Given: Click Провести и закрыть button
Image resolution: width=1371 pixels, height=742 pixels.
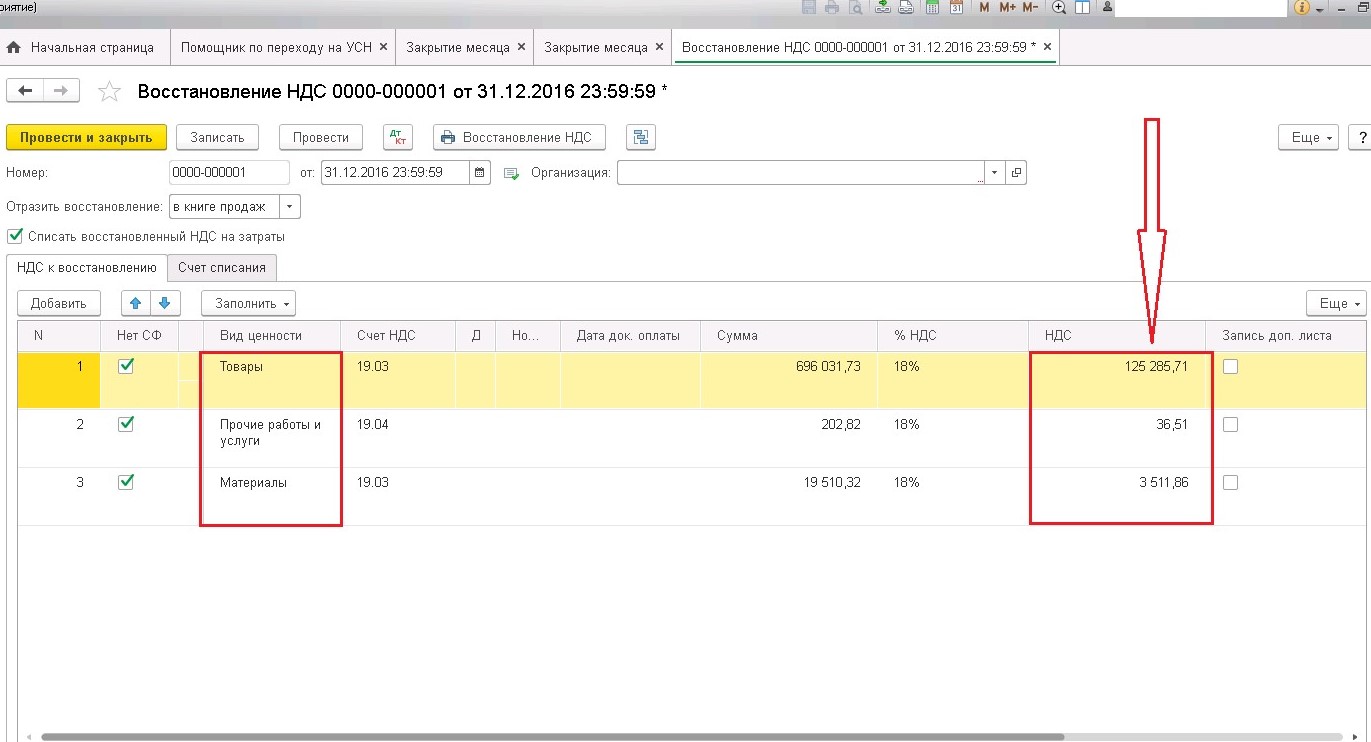Looking at the screenshot, I should point(86,138).
